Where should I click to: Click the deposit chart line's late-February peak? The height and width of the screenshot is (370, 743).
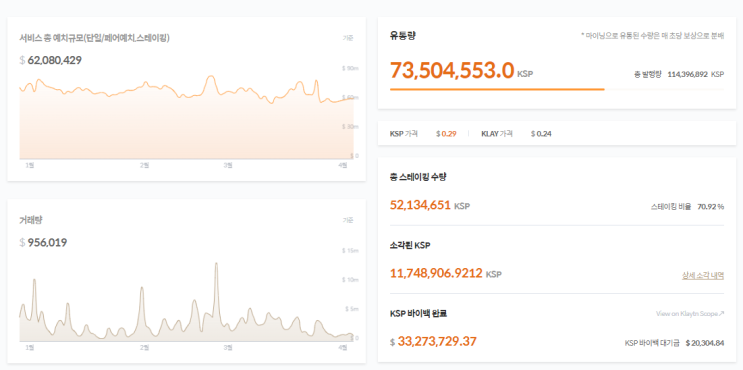click(x=211, y=76)
